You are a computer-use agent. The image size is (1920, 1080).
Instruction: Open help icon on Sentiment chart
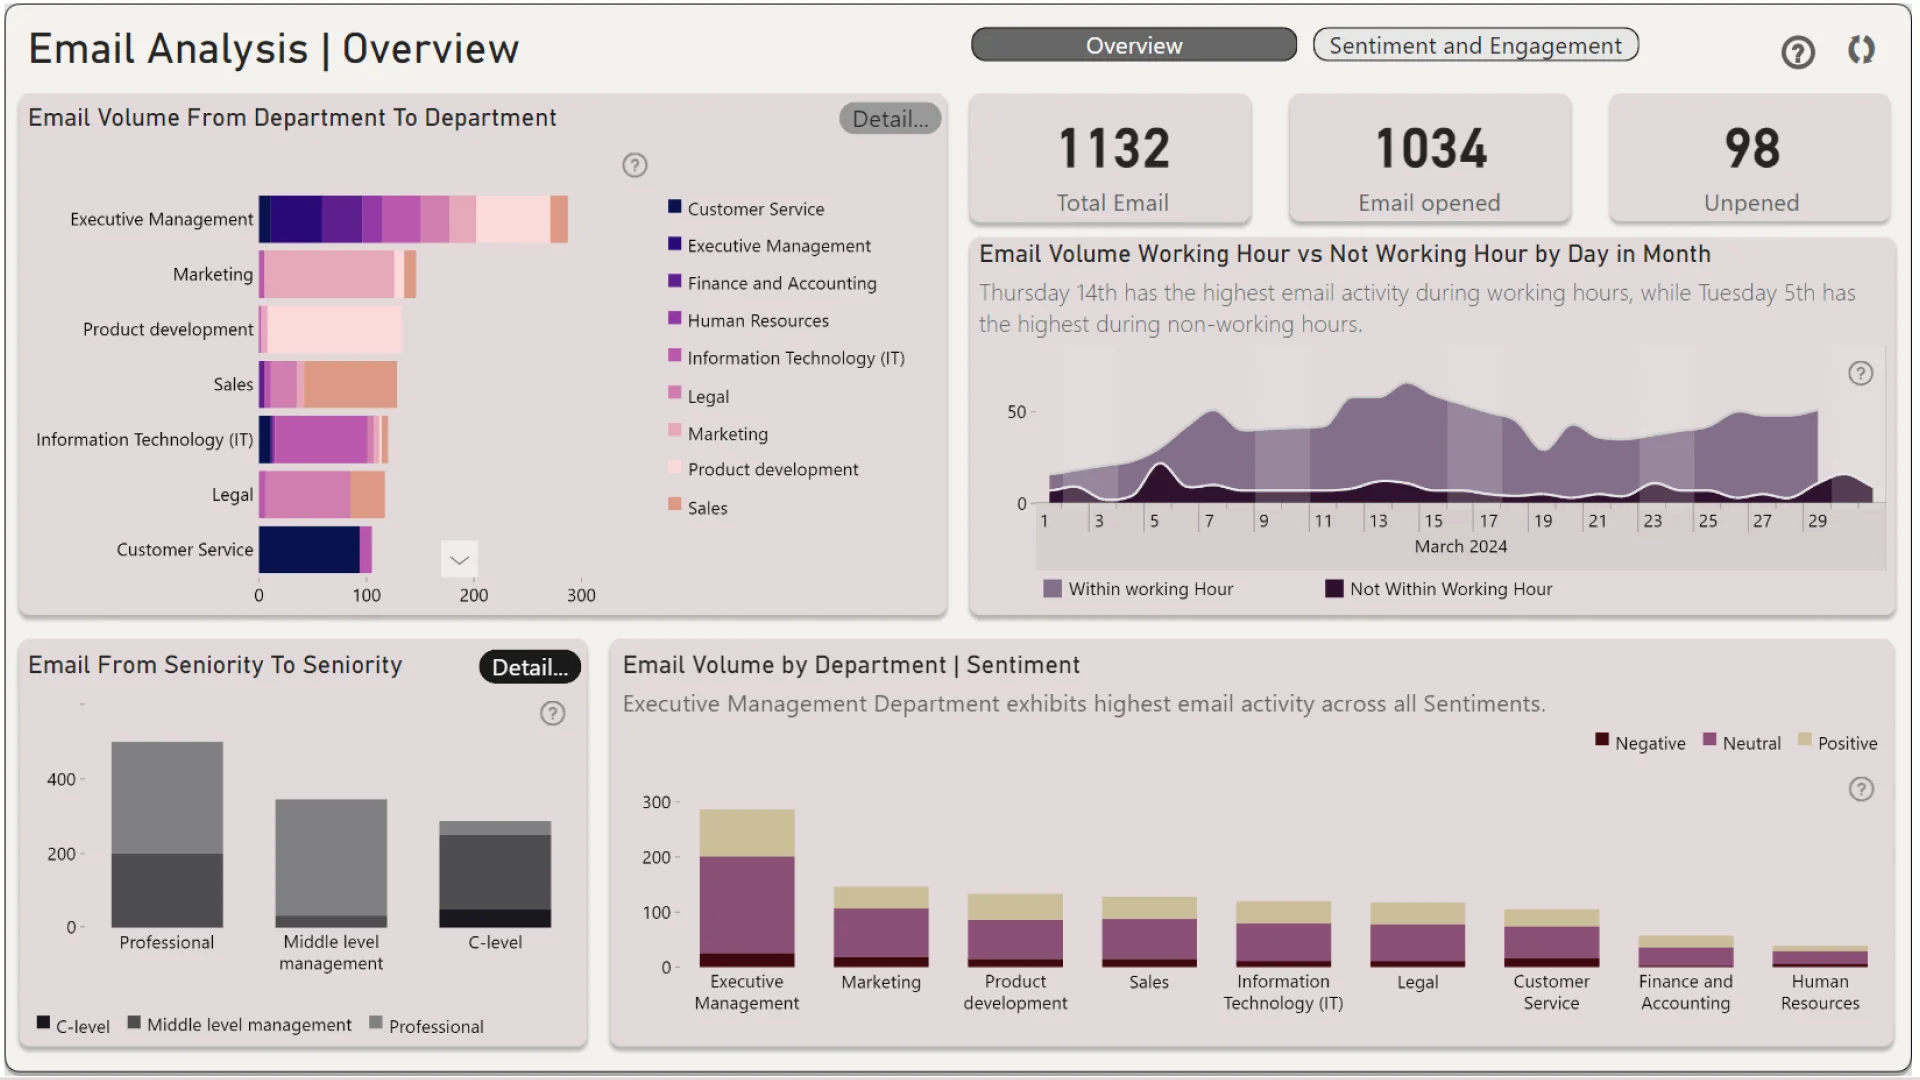point(1860,789)
